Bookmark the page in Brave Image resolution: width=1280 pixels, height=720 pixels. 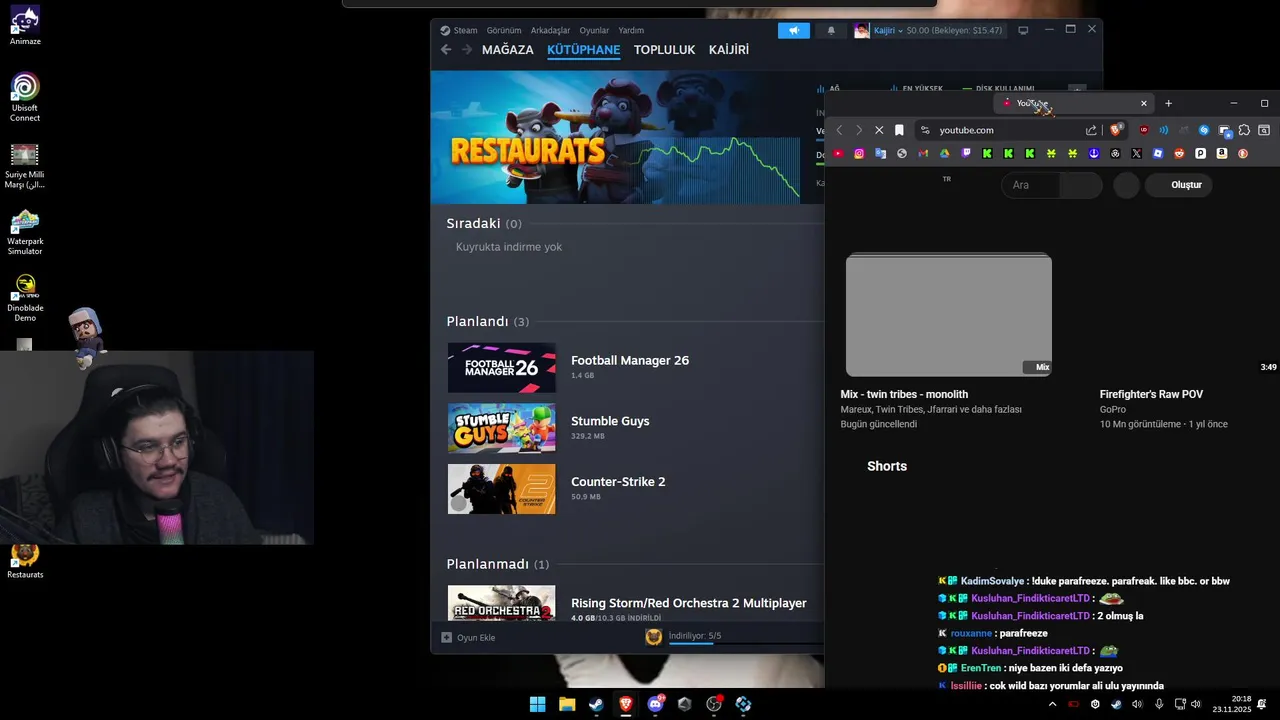[899, 130]
